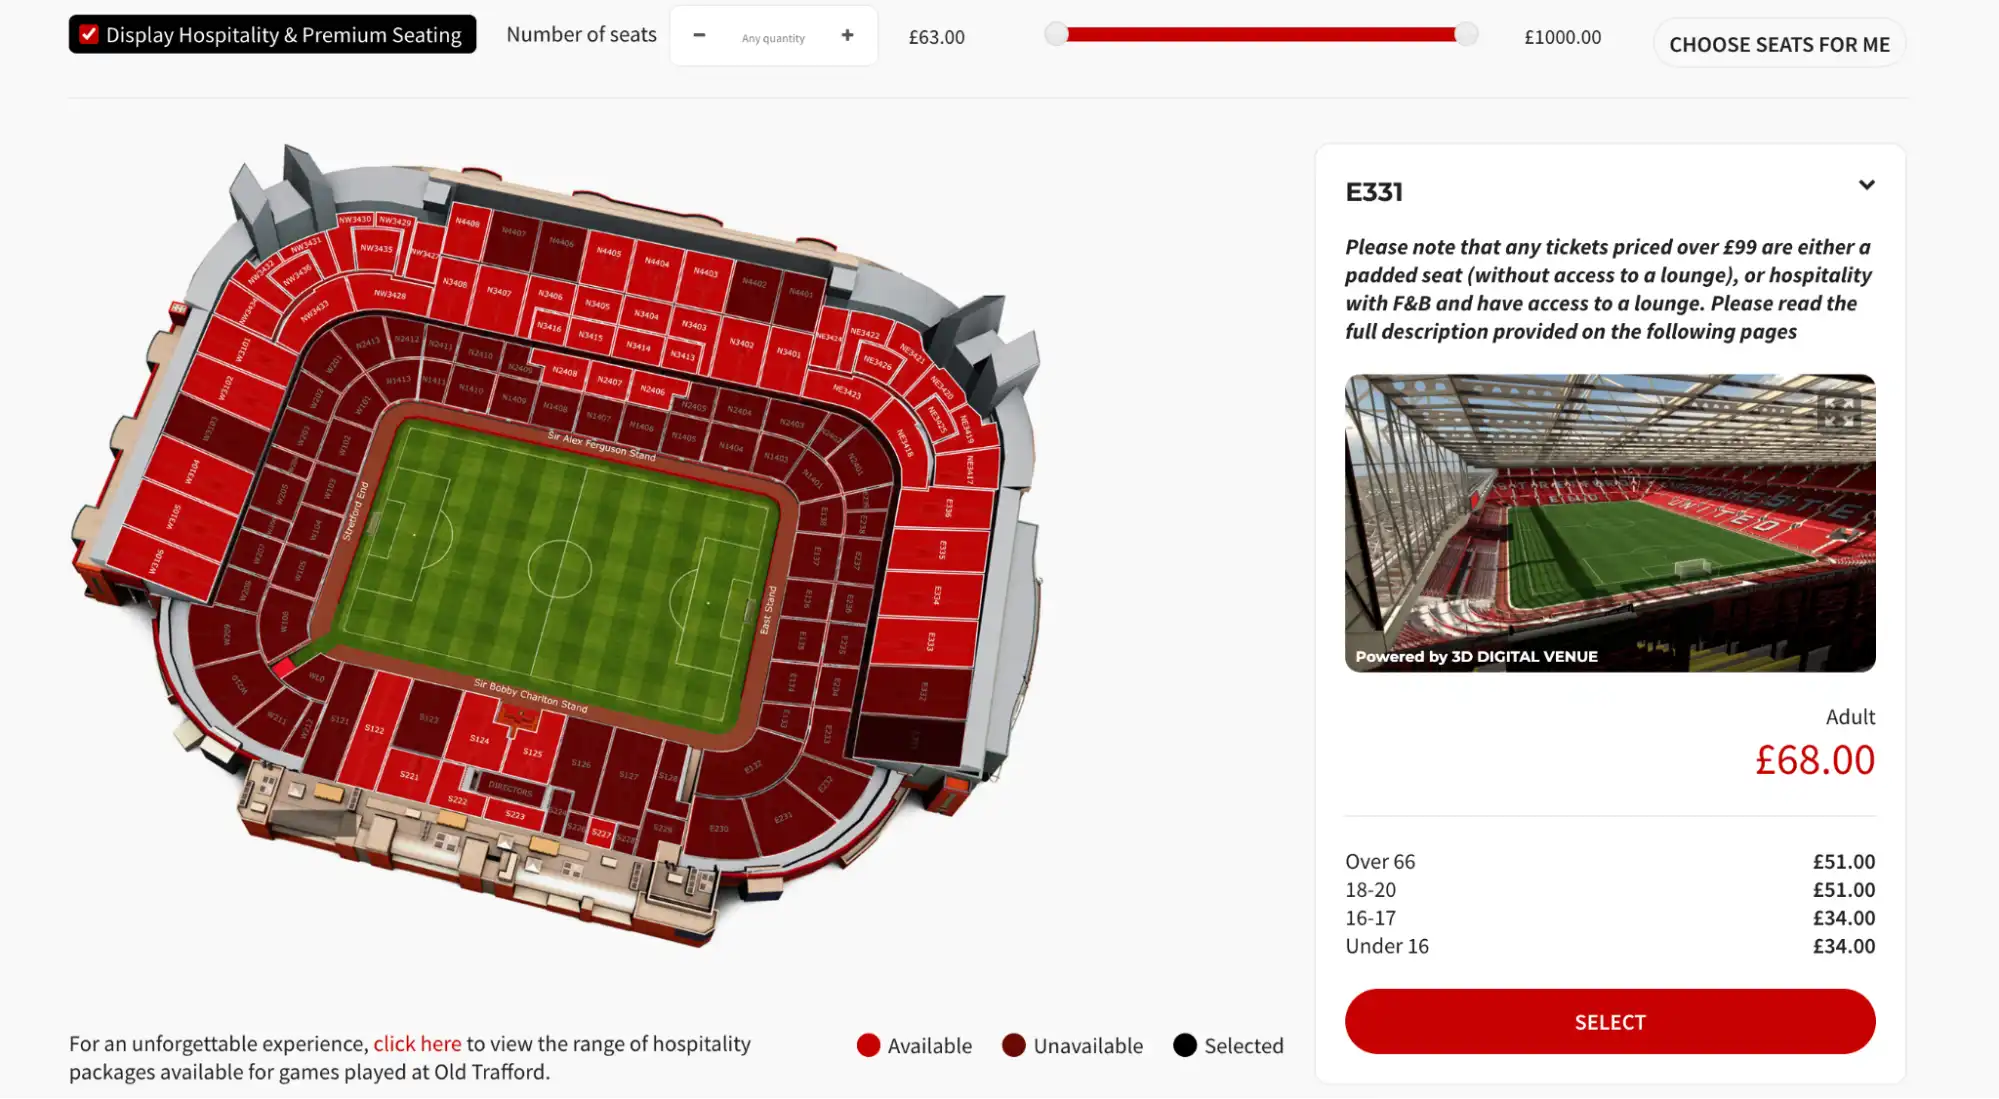
Task: Click the minimum price slider handle
Action: pos(1056,33)
